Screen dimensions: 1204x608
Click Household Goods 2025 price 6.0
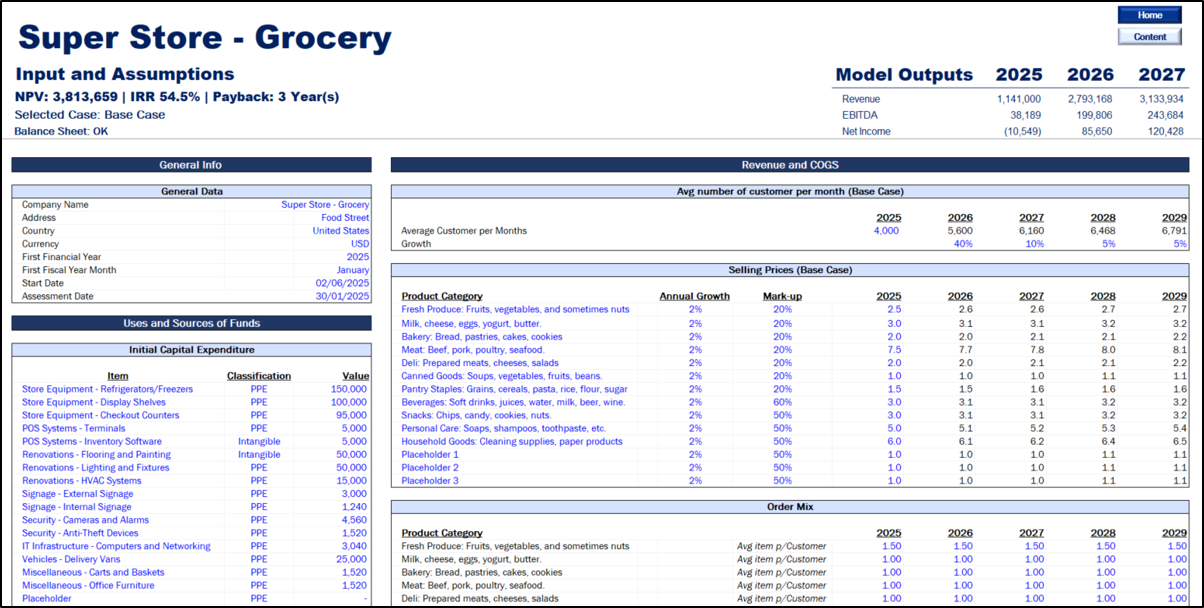coord(893,441)
